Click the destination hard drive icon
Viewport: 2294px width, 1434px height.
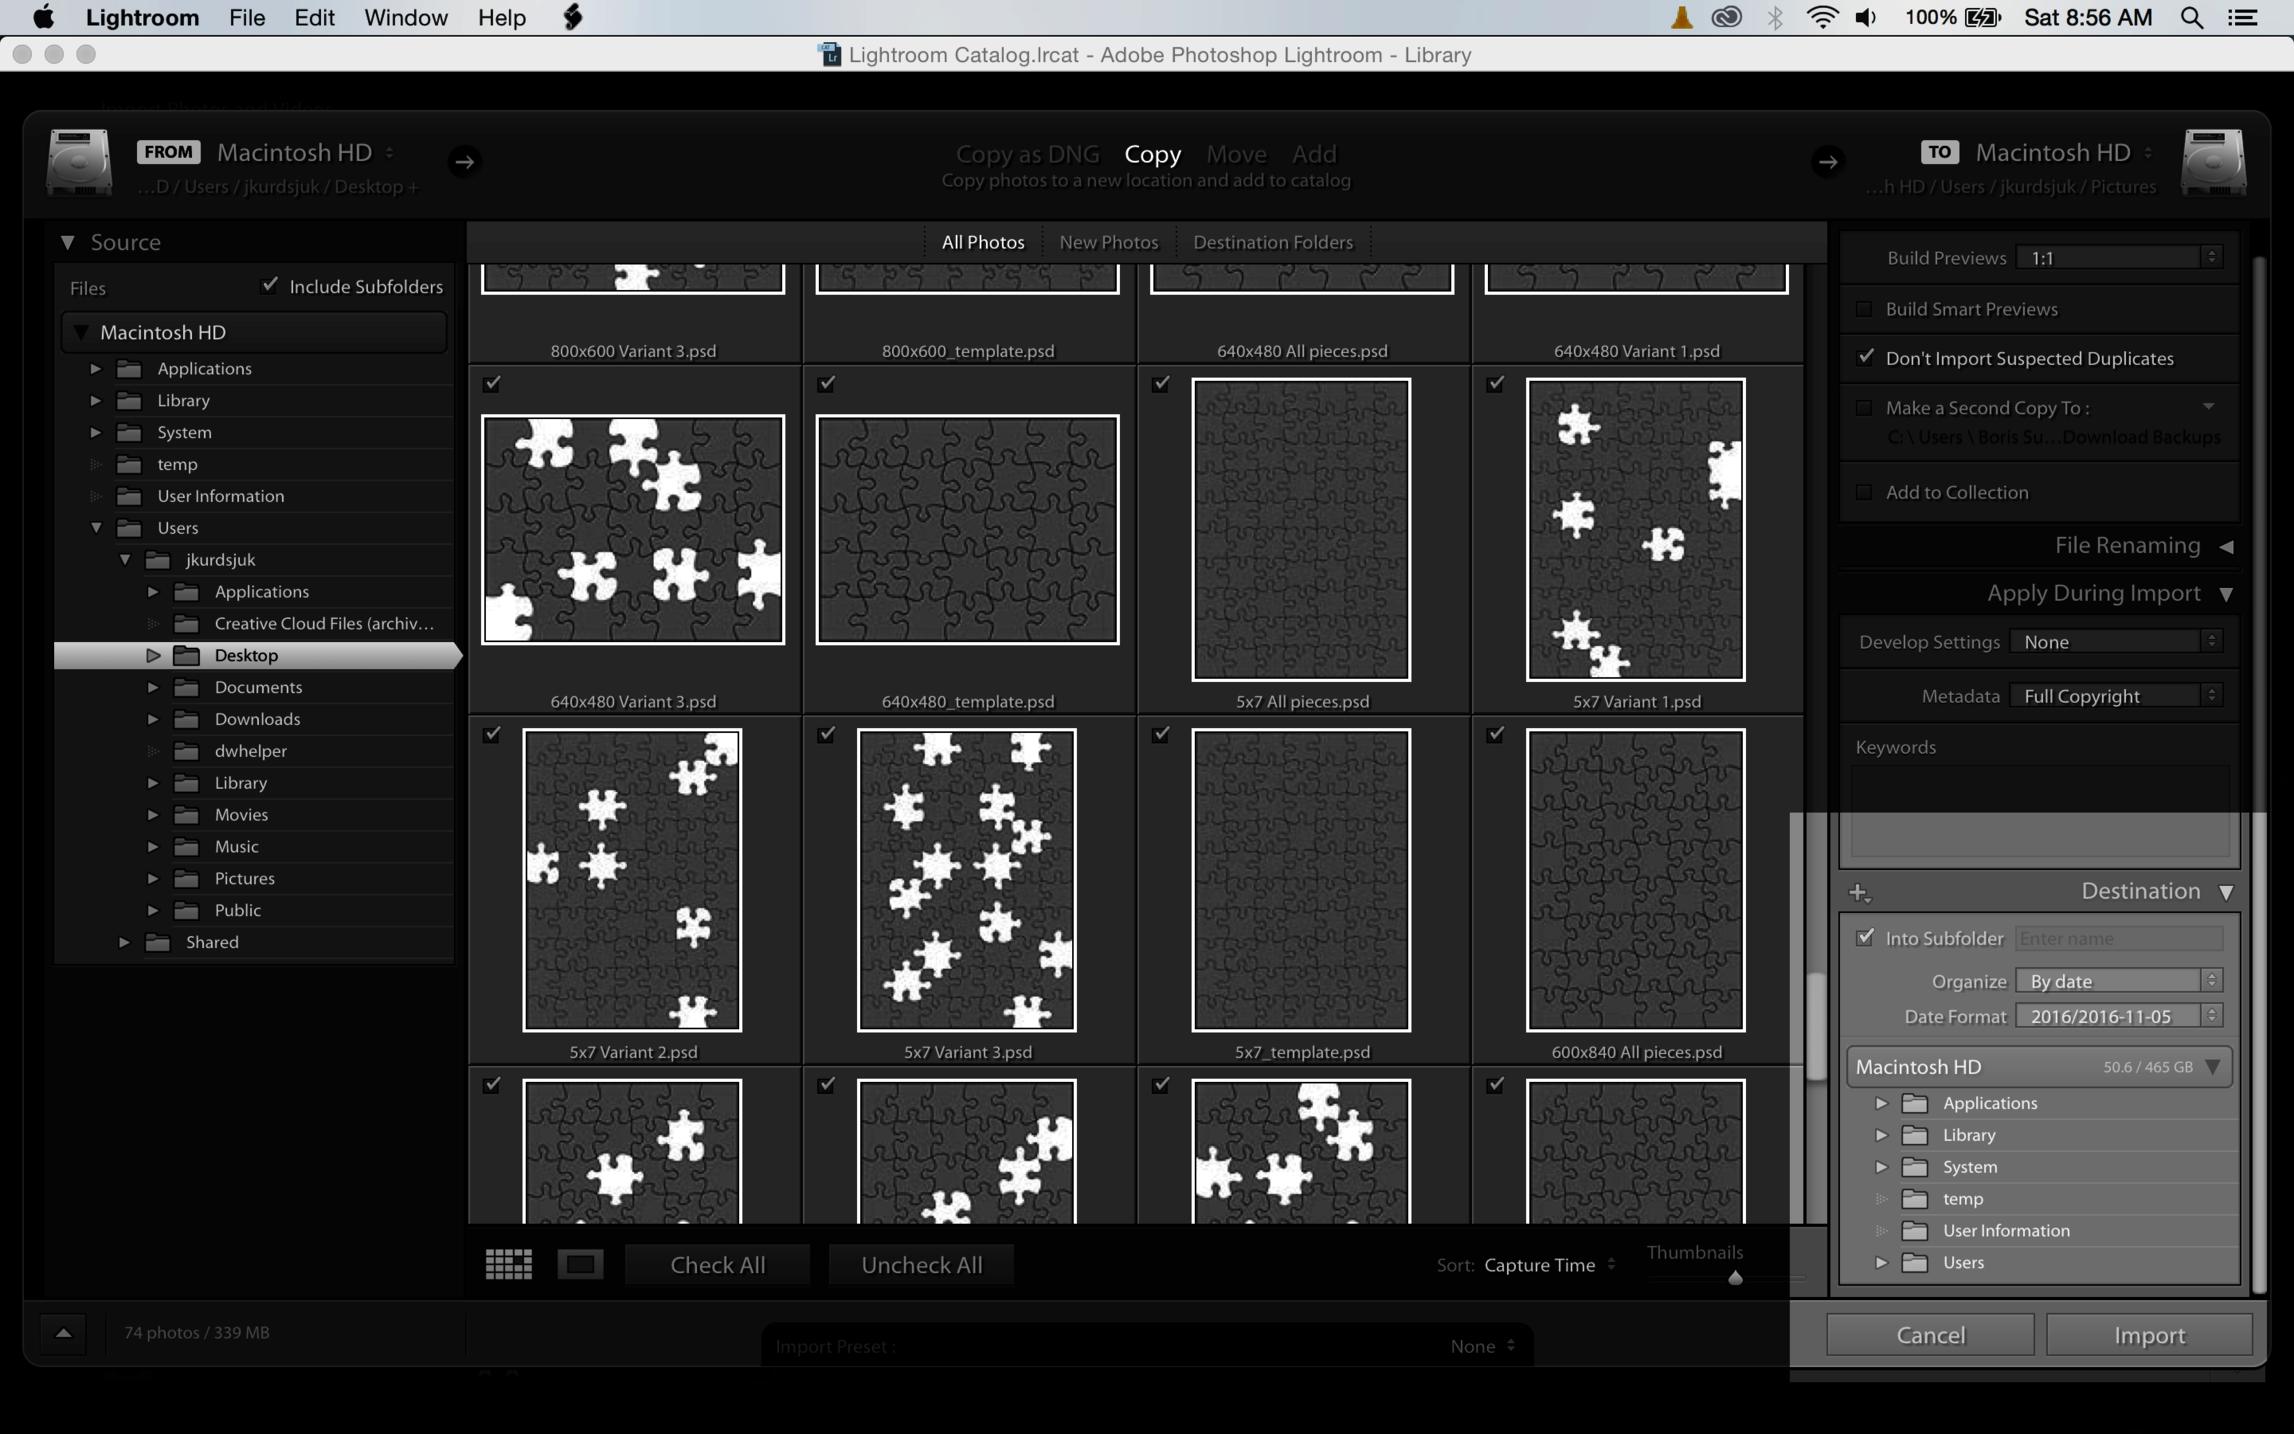pos(2213,162)
